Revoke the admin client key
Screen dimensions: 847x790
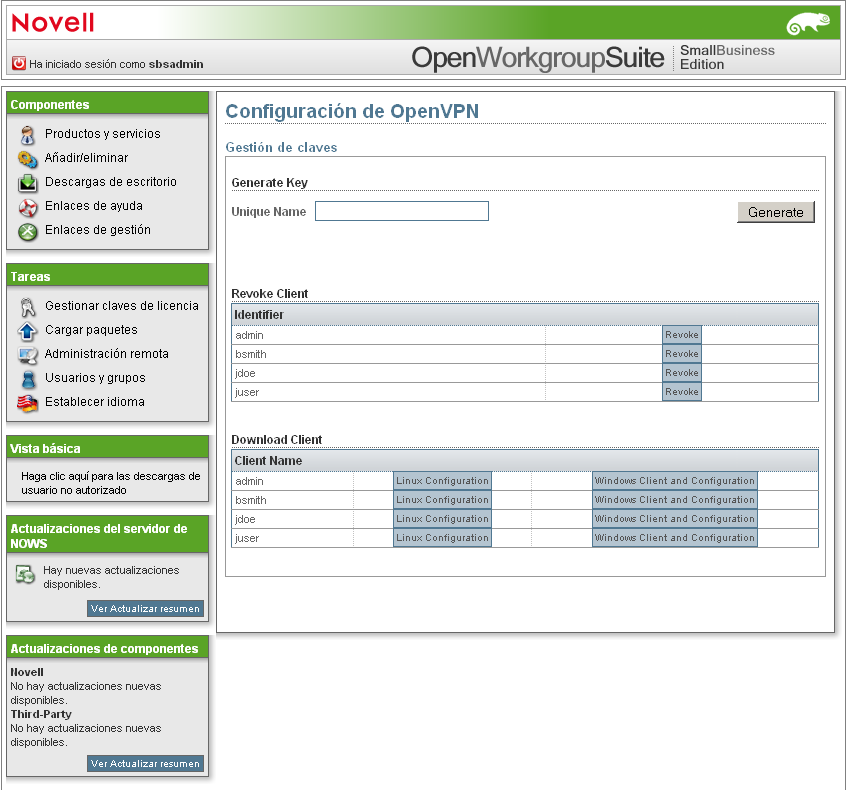(682, 335)
